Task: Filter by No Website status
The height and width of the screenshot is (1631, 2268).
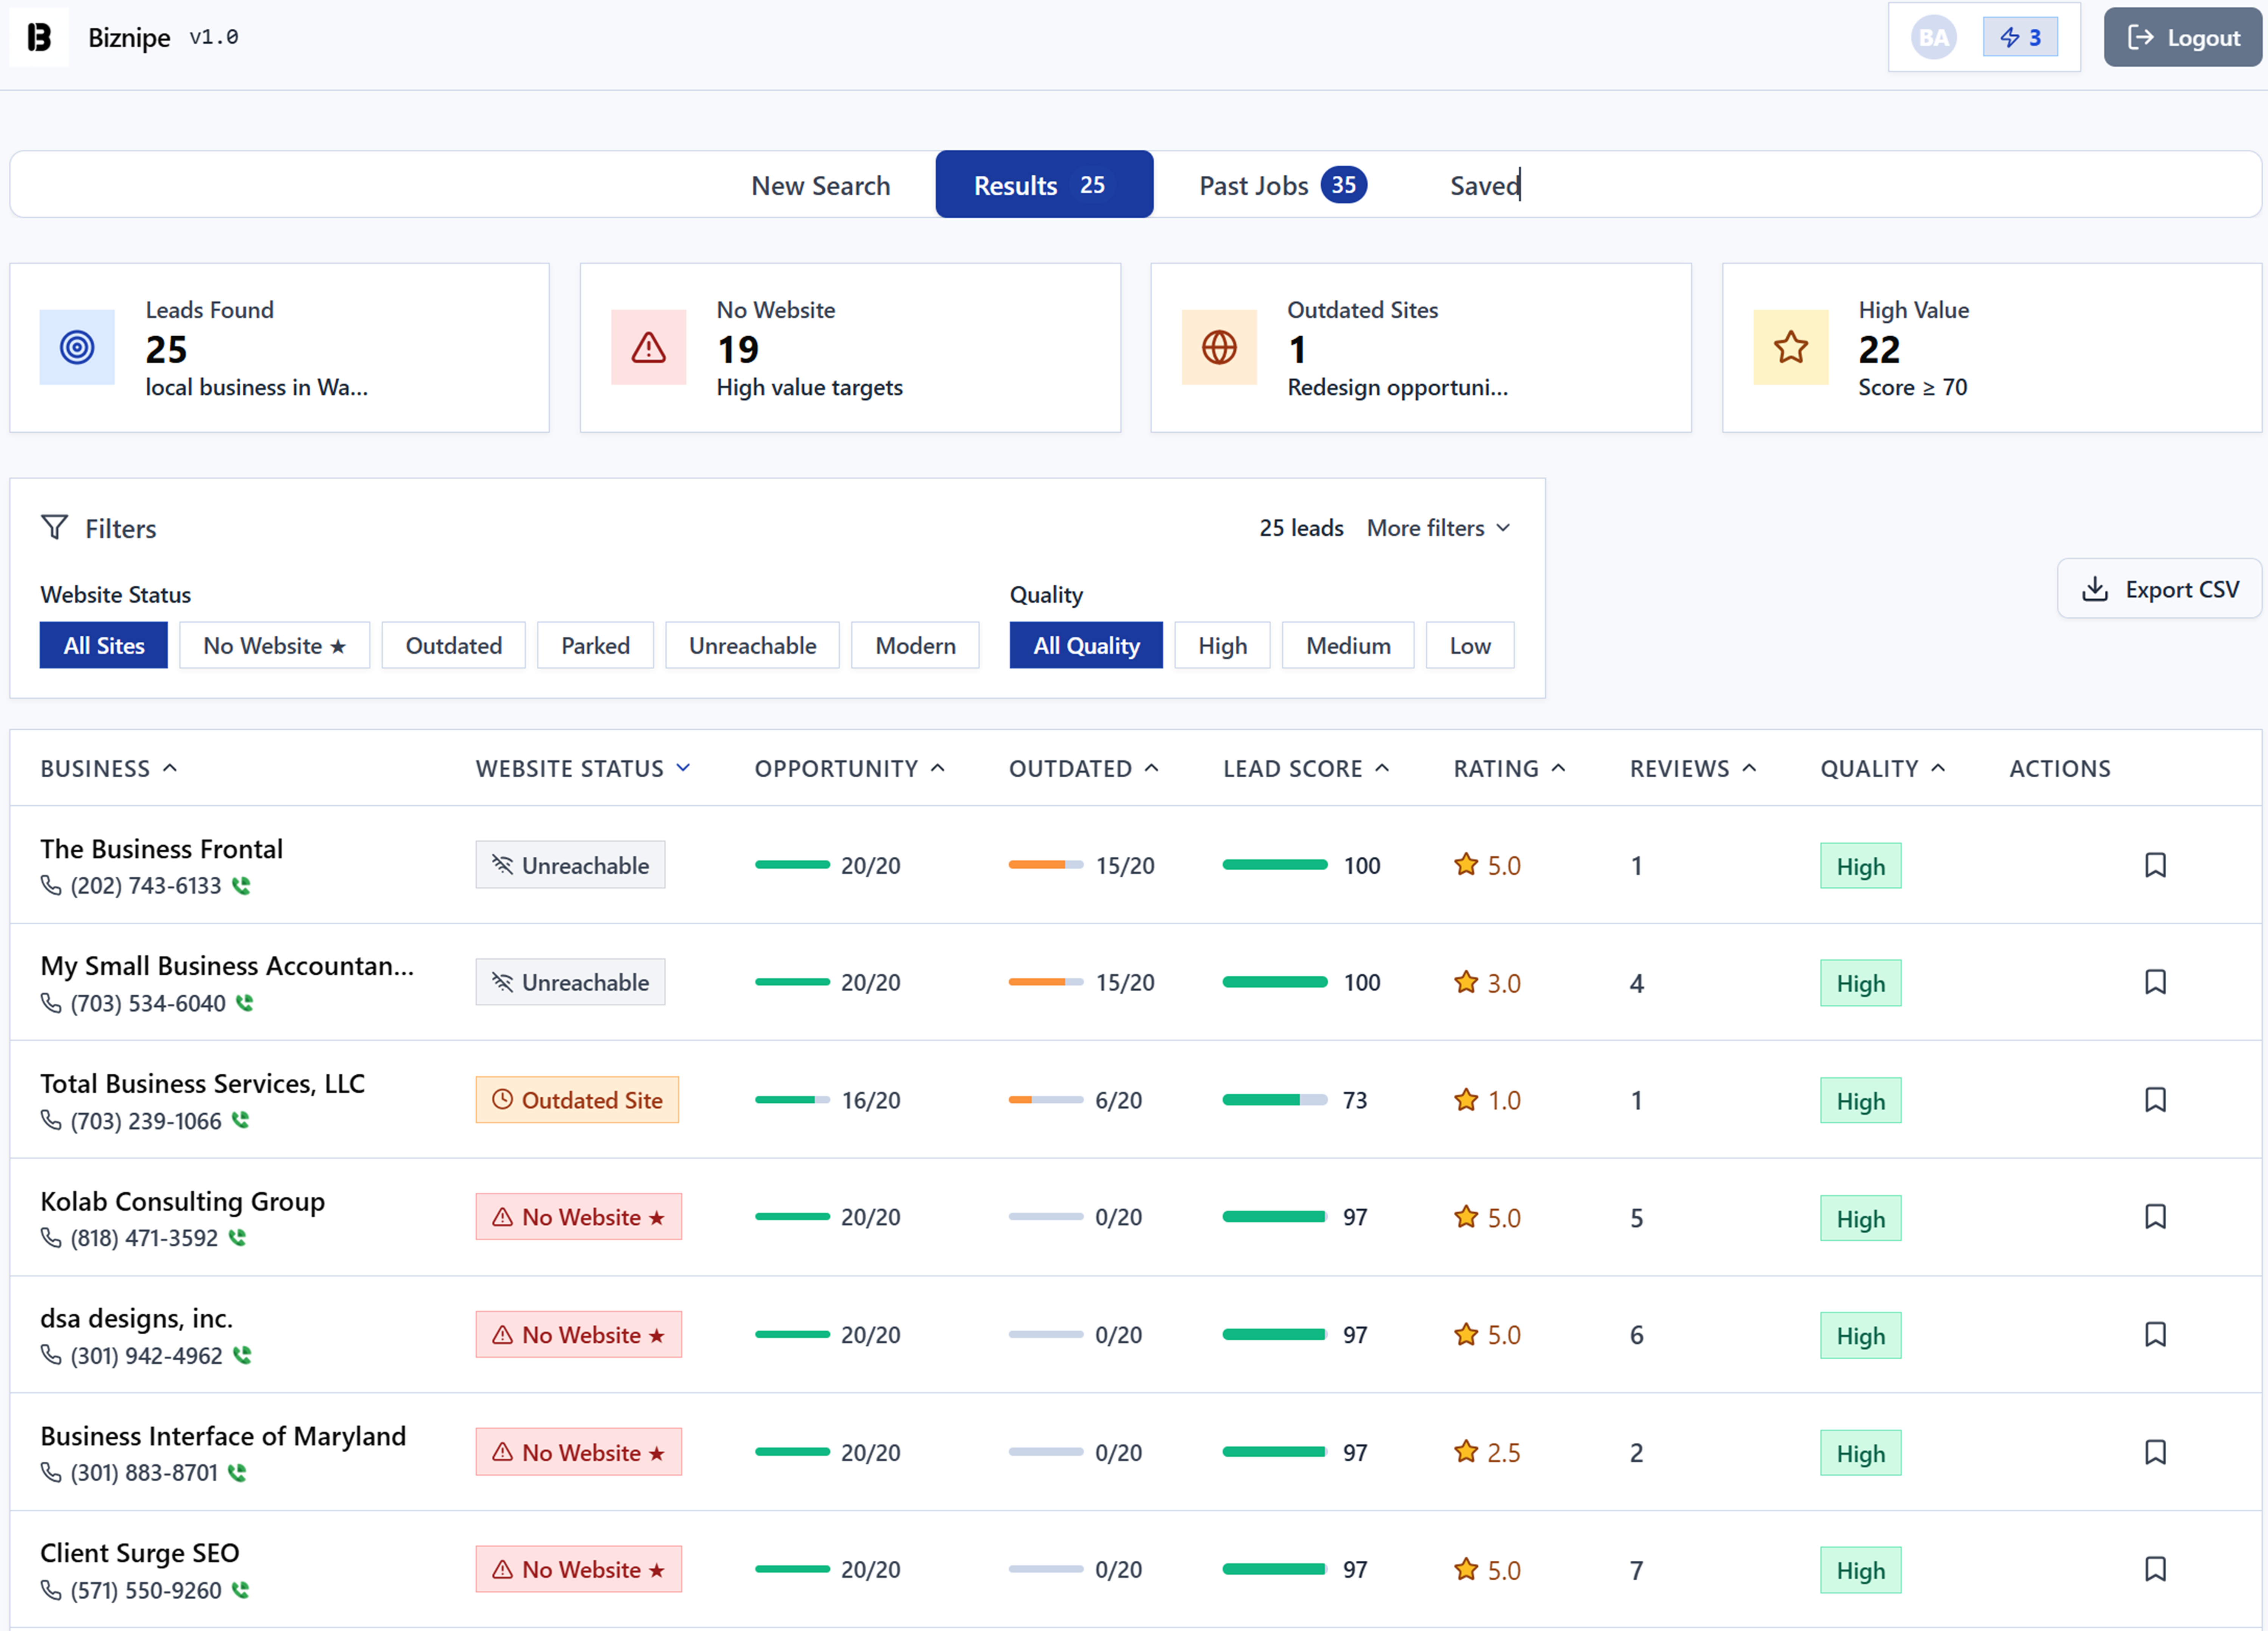Action: pyautogui.click(x=275, y=645)
